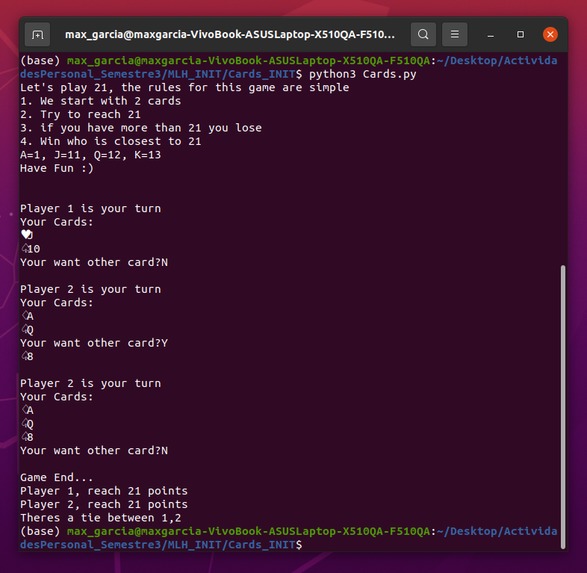Click "1. We start with 2 cards"
The height and width of the screenshot is (573, 587).
101,101
